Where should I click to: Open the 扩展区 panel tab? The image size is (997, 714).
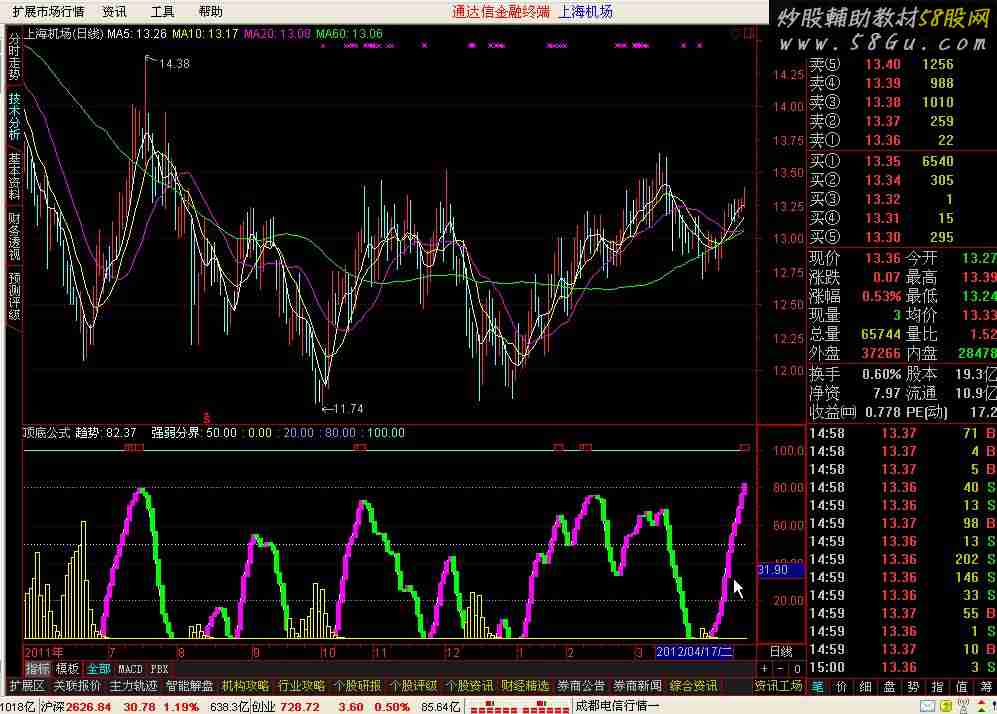click(27, 686)
